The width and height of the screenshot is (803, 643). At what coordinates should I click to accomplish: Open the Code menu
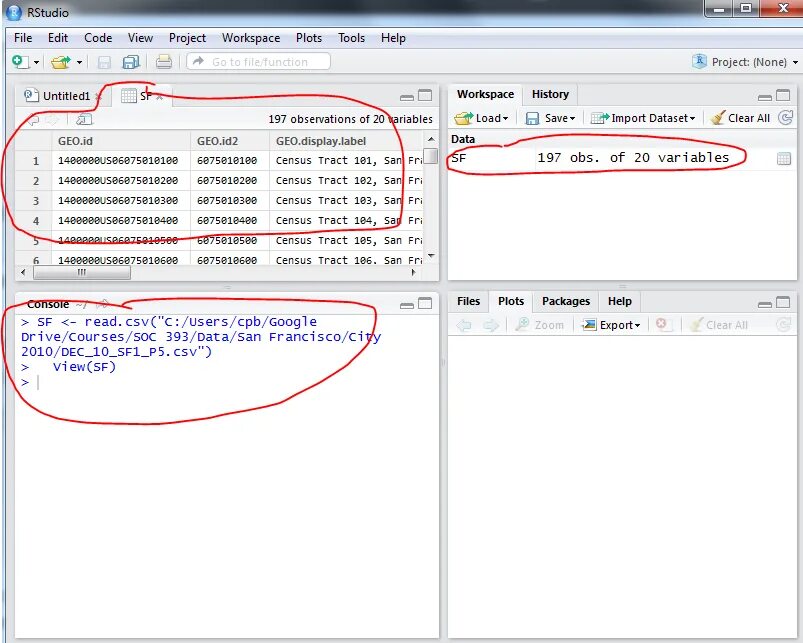[x=98, y=38]
